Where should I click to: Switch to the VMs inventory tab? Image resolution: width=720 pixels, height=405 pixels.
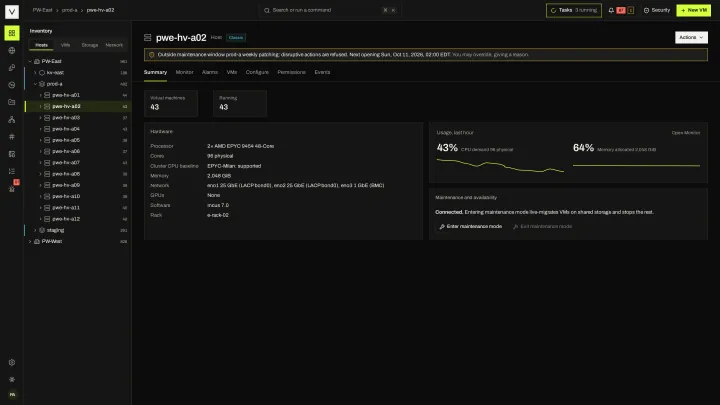point(66,45)
